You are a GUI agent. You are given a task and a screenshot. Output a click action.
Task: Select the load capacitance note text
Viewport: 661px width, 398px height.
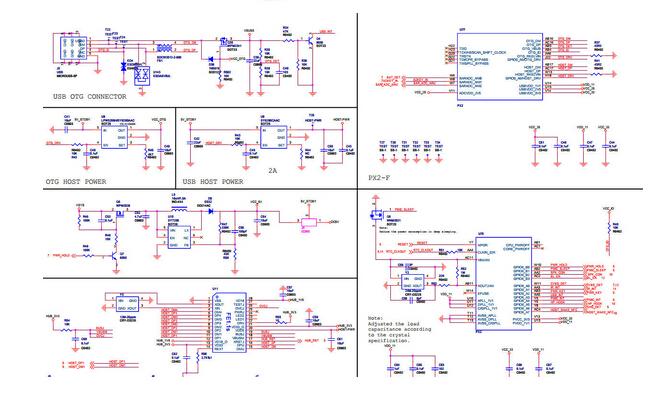click(x=389, y=329)
